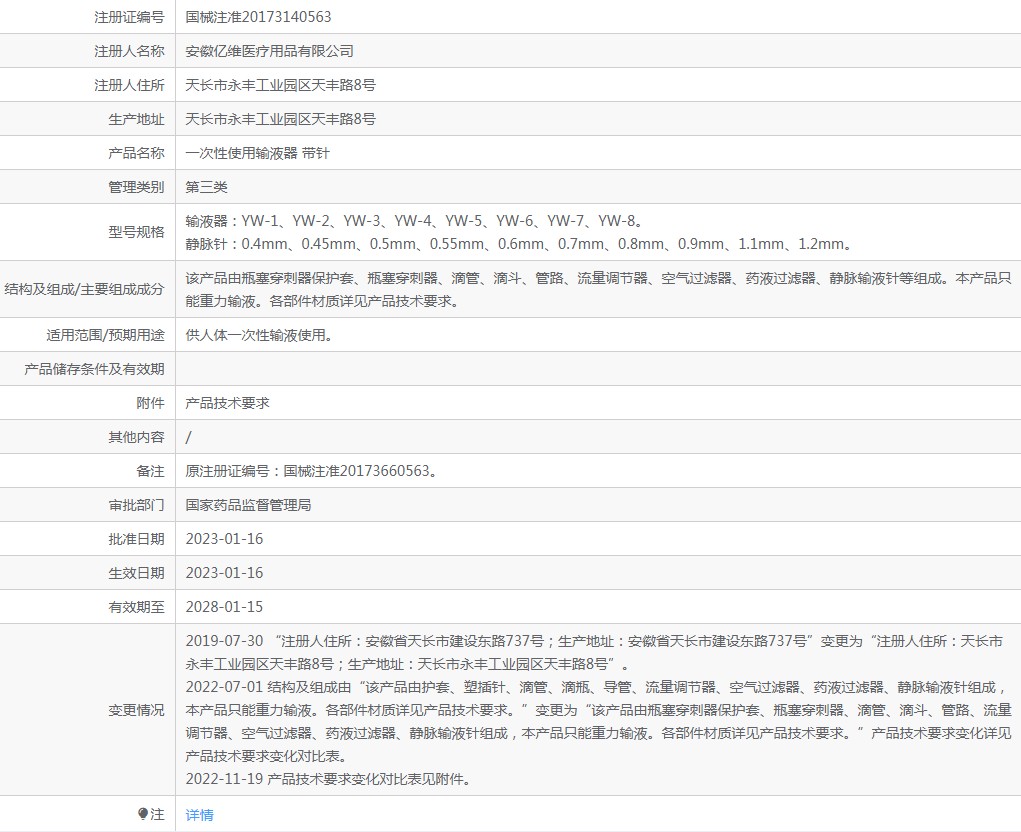Click the 注册证编号 row label
Image resolution: width=1021 pixels, height=832 pixels.
coord(129,17)
